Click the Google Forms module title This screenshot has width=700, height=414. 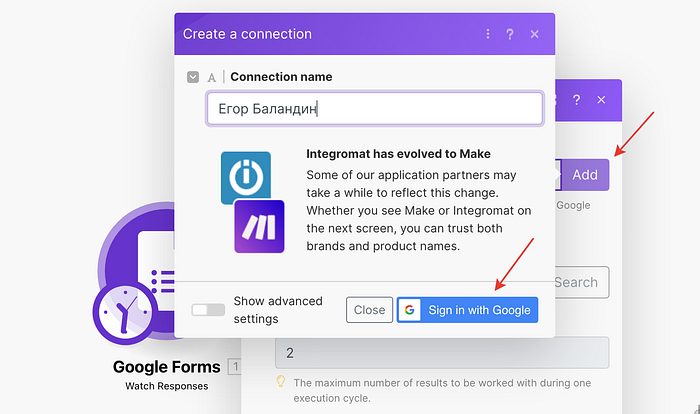(x=167, y=367)
